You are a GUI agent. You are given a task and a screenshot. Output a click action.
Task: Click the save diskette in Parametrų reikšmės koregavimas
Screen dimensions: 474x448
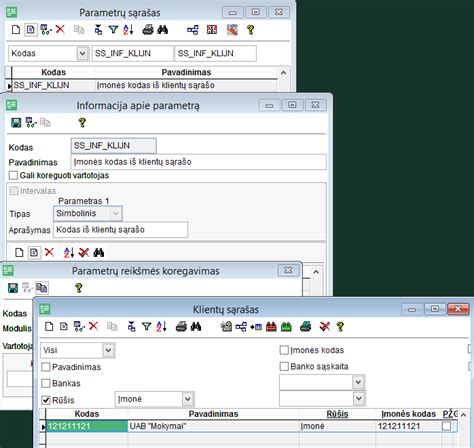click(x=13, y=288)
